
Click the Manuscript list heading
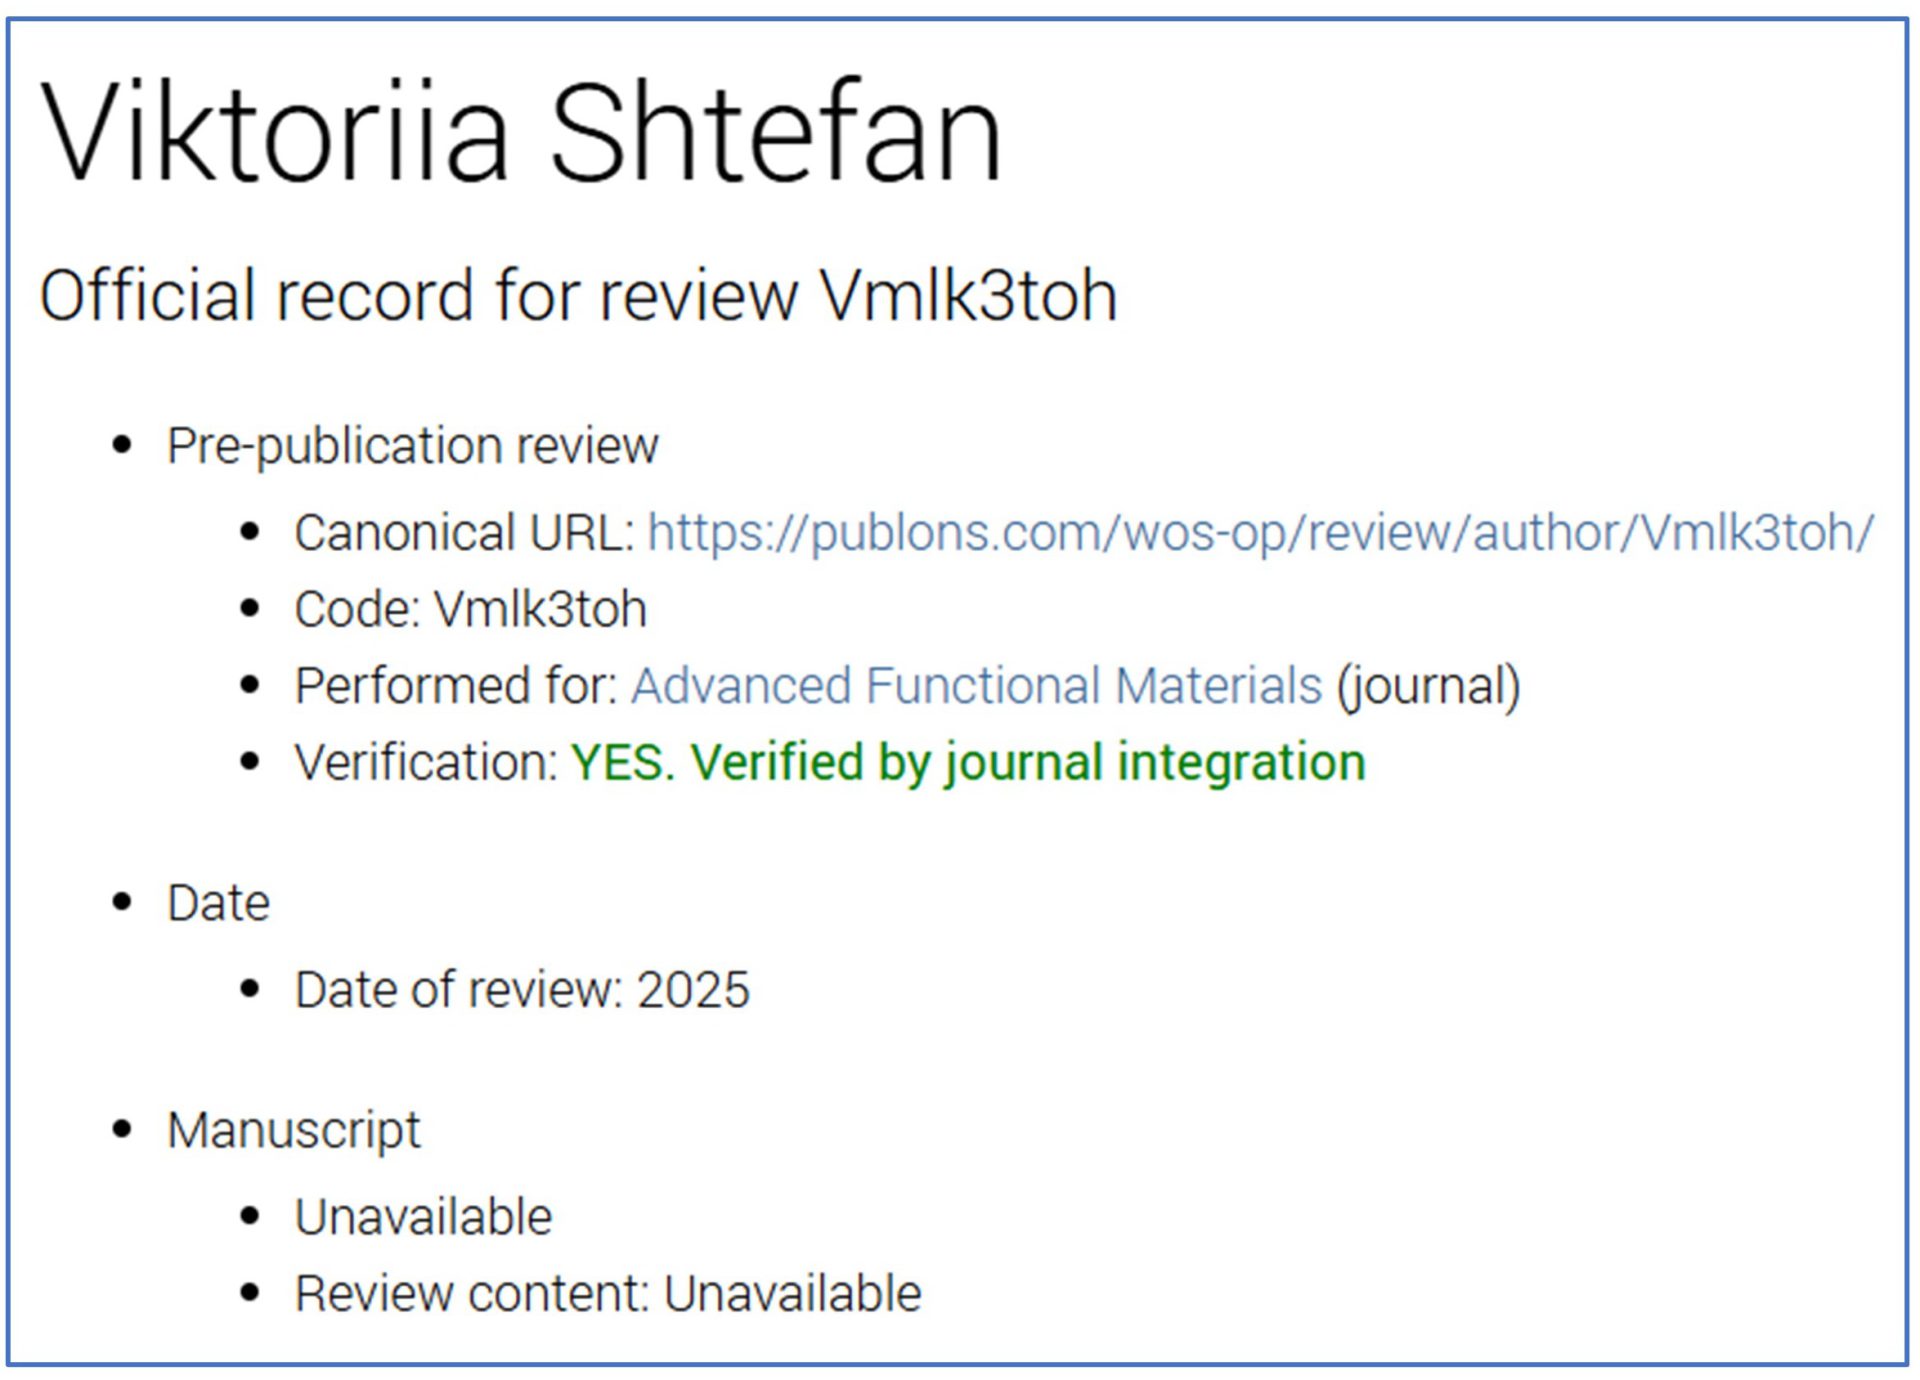click(x=293, y=1131)
